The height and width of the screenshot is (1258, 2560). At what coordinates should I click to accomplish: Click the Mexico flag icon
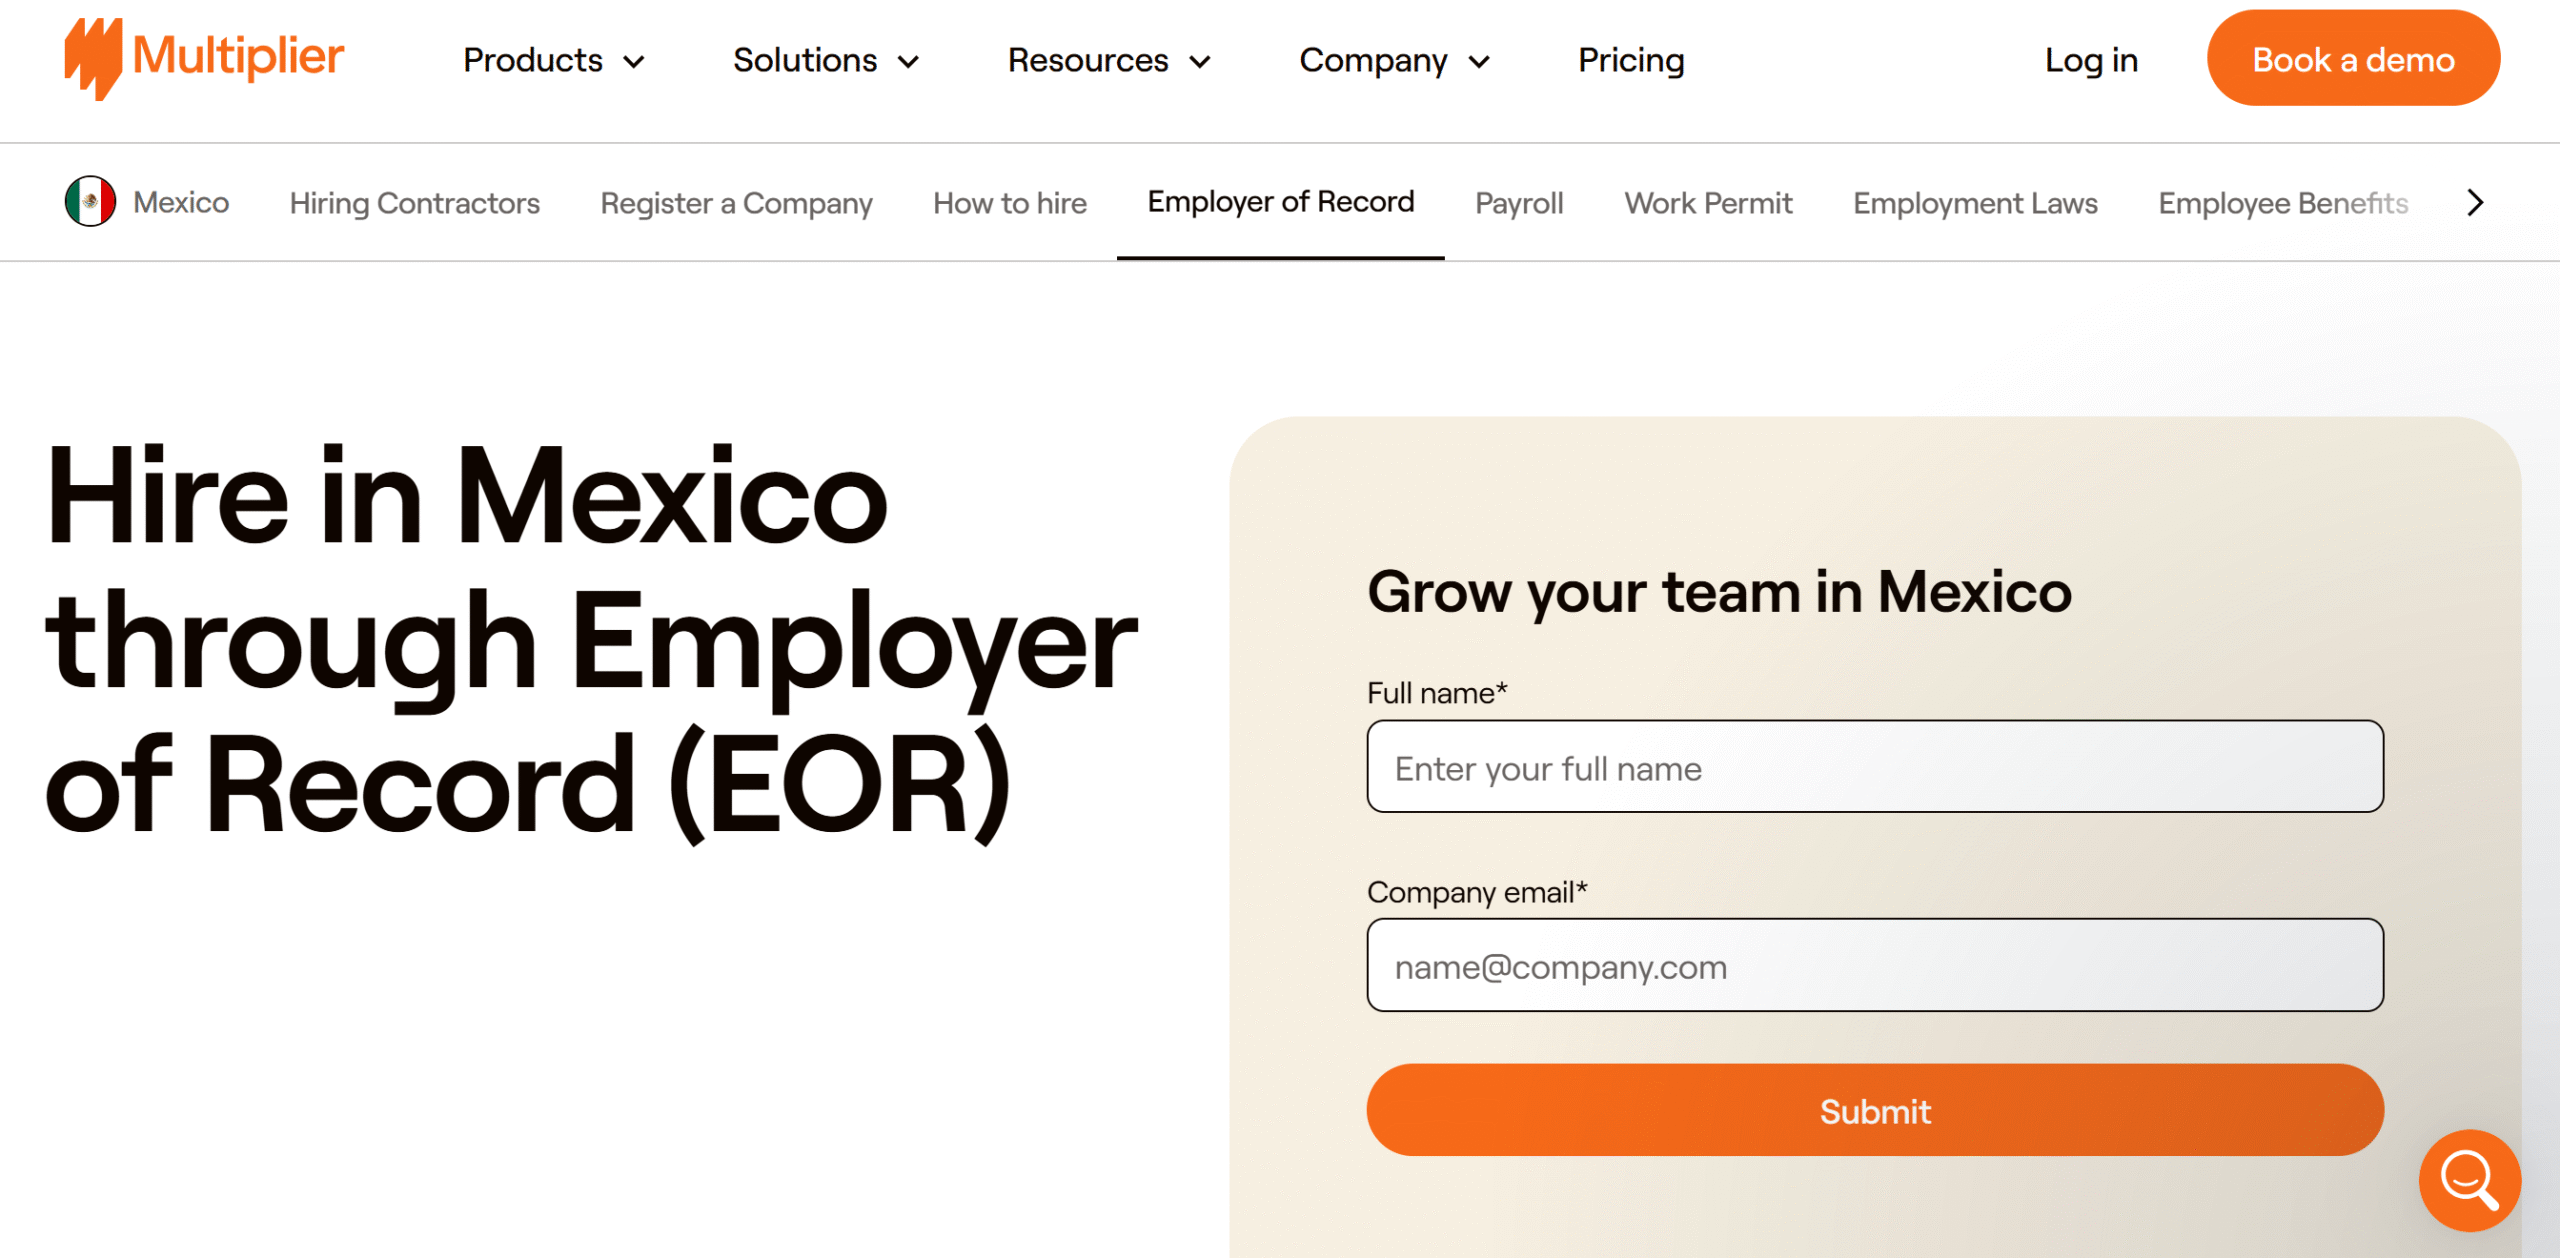(90, 202)
